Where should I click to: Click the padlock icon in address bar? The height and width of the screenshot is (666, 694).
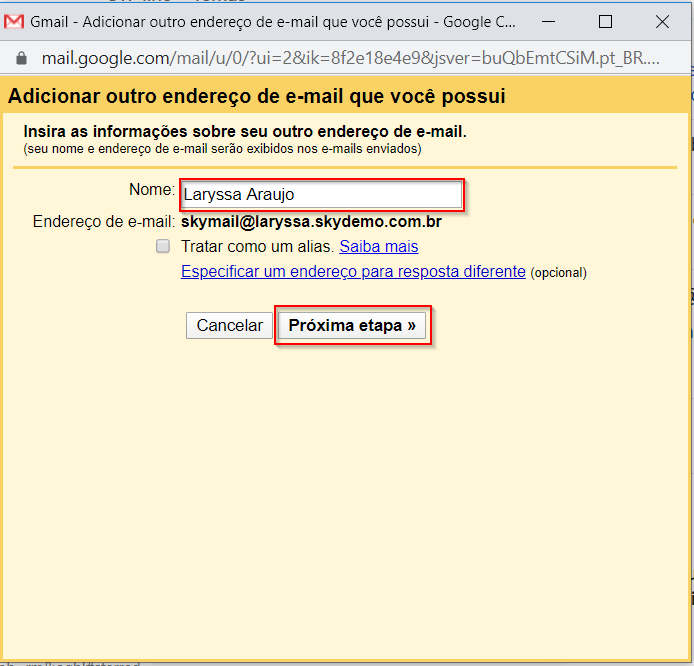coord(21,58)
